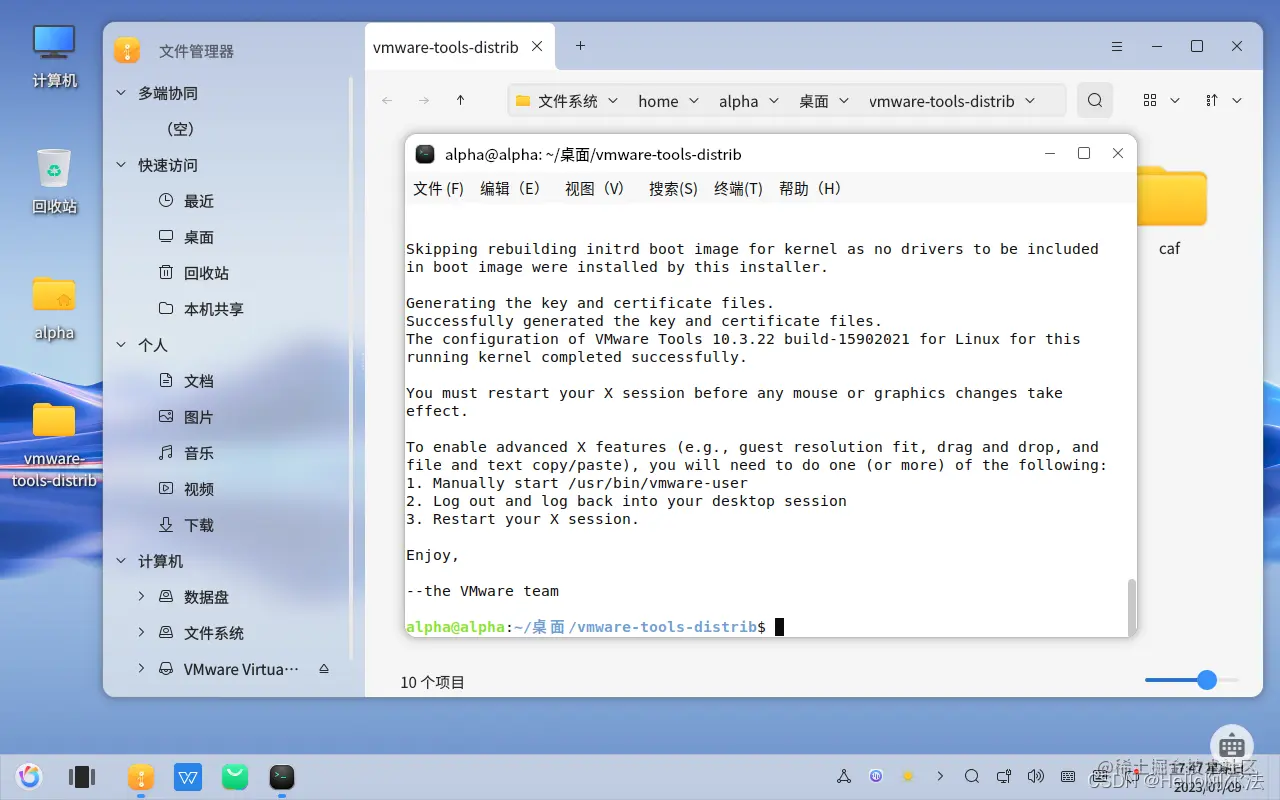
Task: Click the multitask view taskbar icon
Action: click(x=81, y=776)
